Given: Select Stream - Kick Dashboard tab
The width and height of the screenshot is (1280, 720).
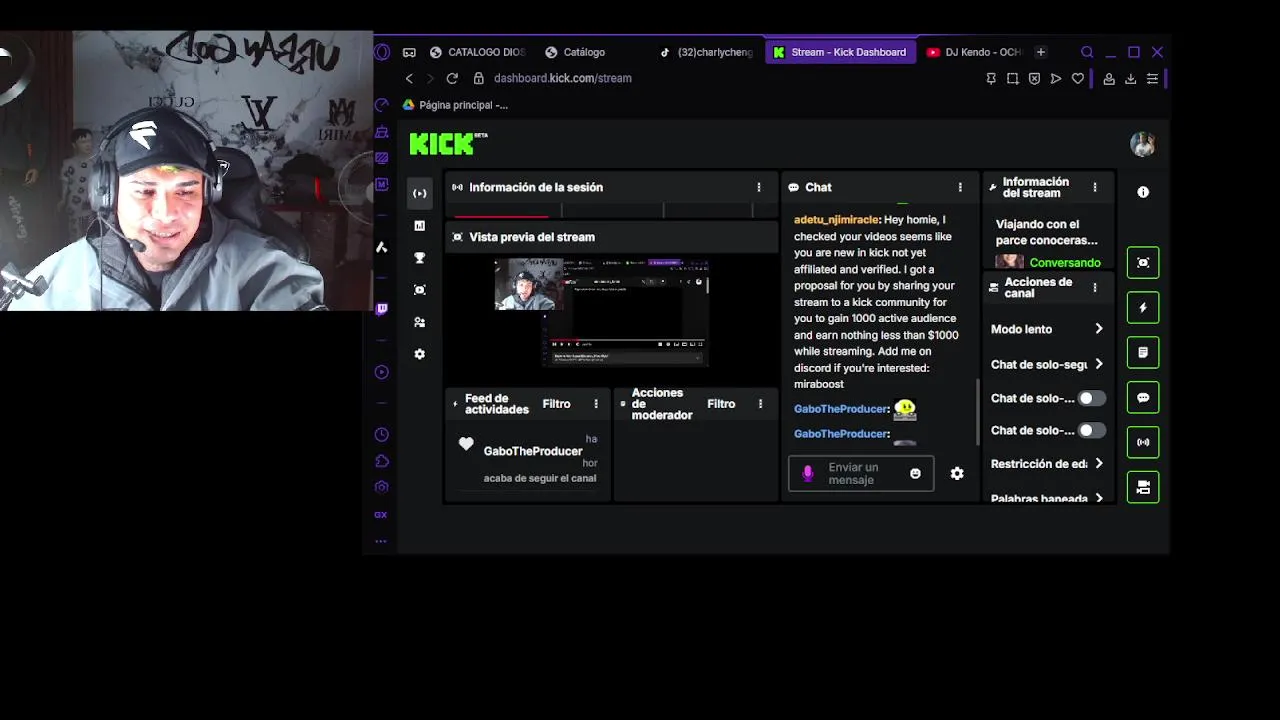Looking at the screenshot, I should (x=840, y=52).
